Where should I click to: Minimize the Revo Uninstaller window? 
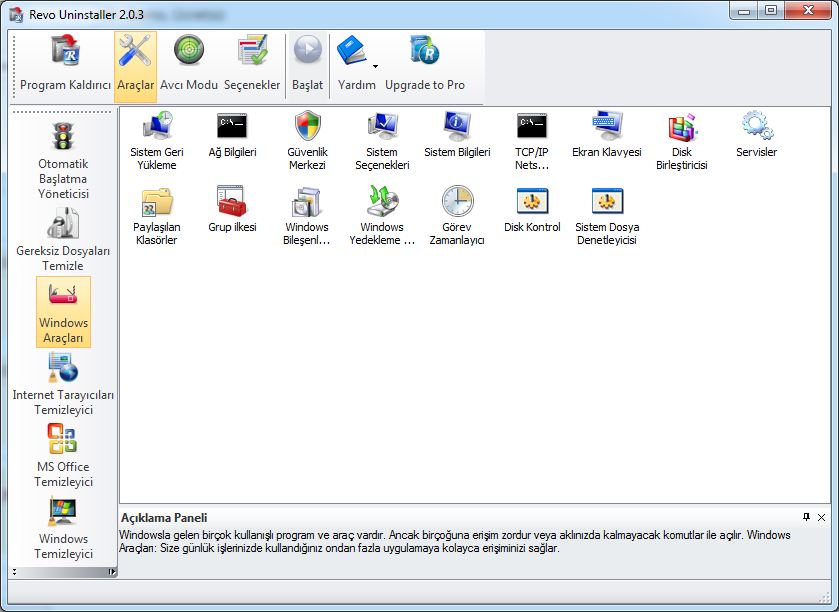744,10
